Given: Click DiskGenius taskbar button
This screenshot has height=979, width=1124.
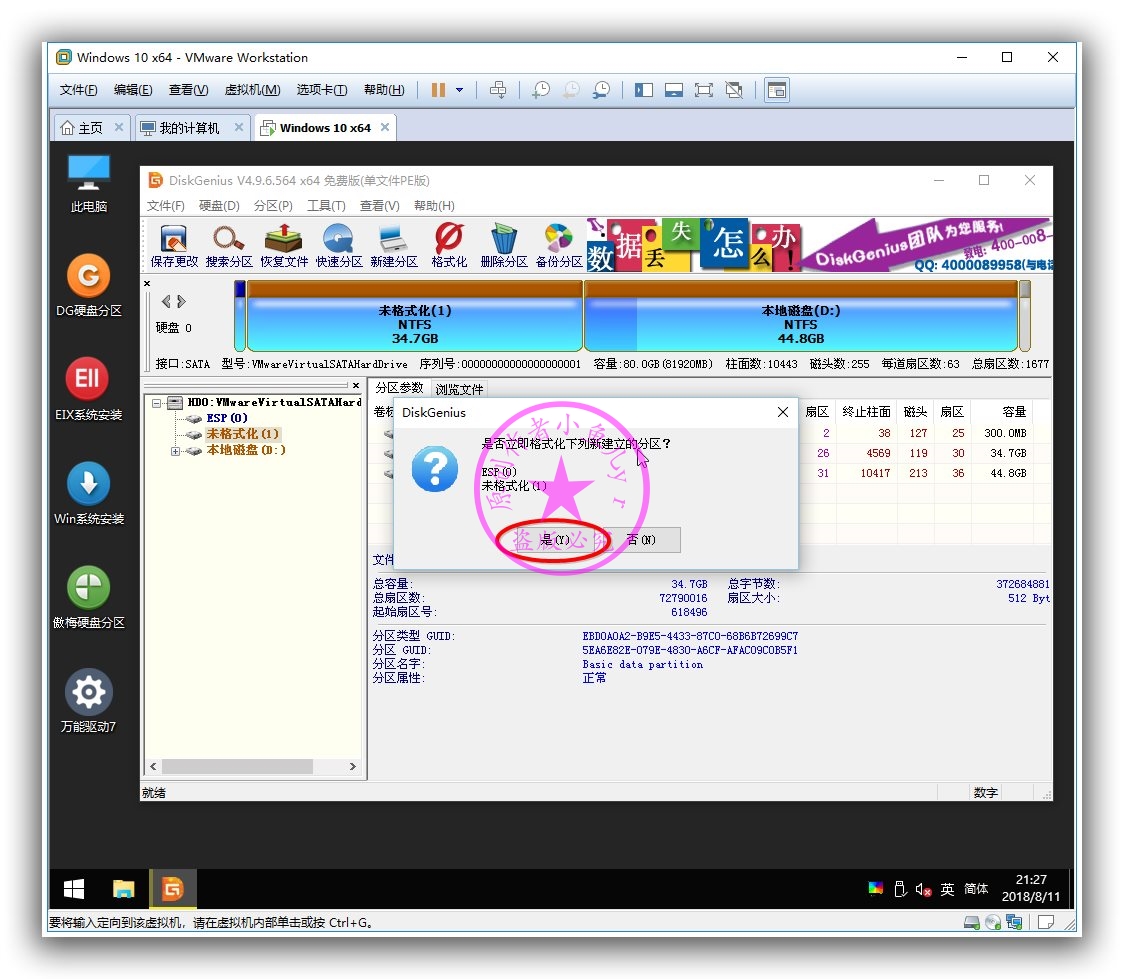Looking at the screenshot, I should coord(172,889).
